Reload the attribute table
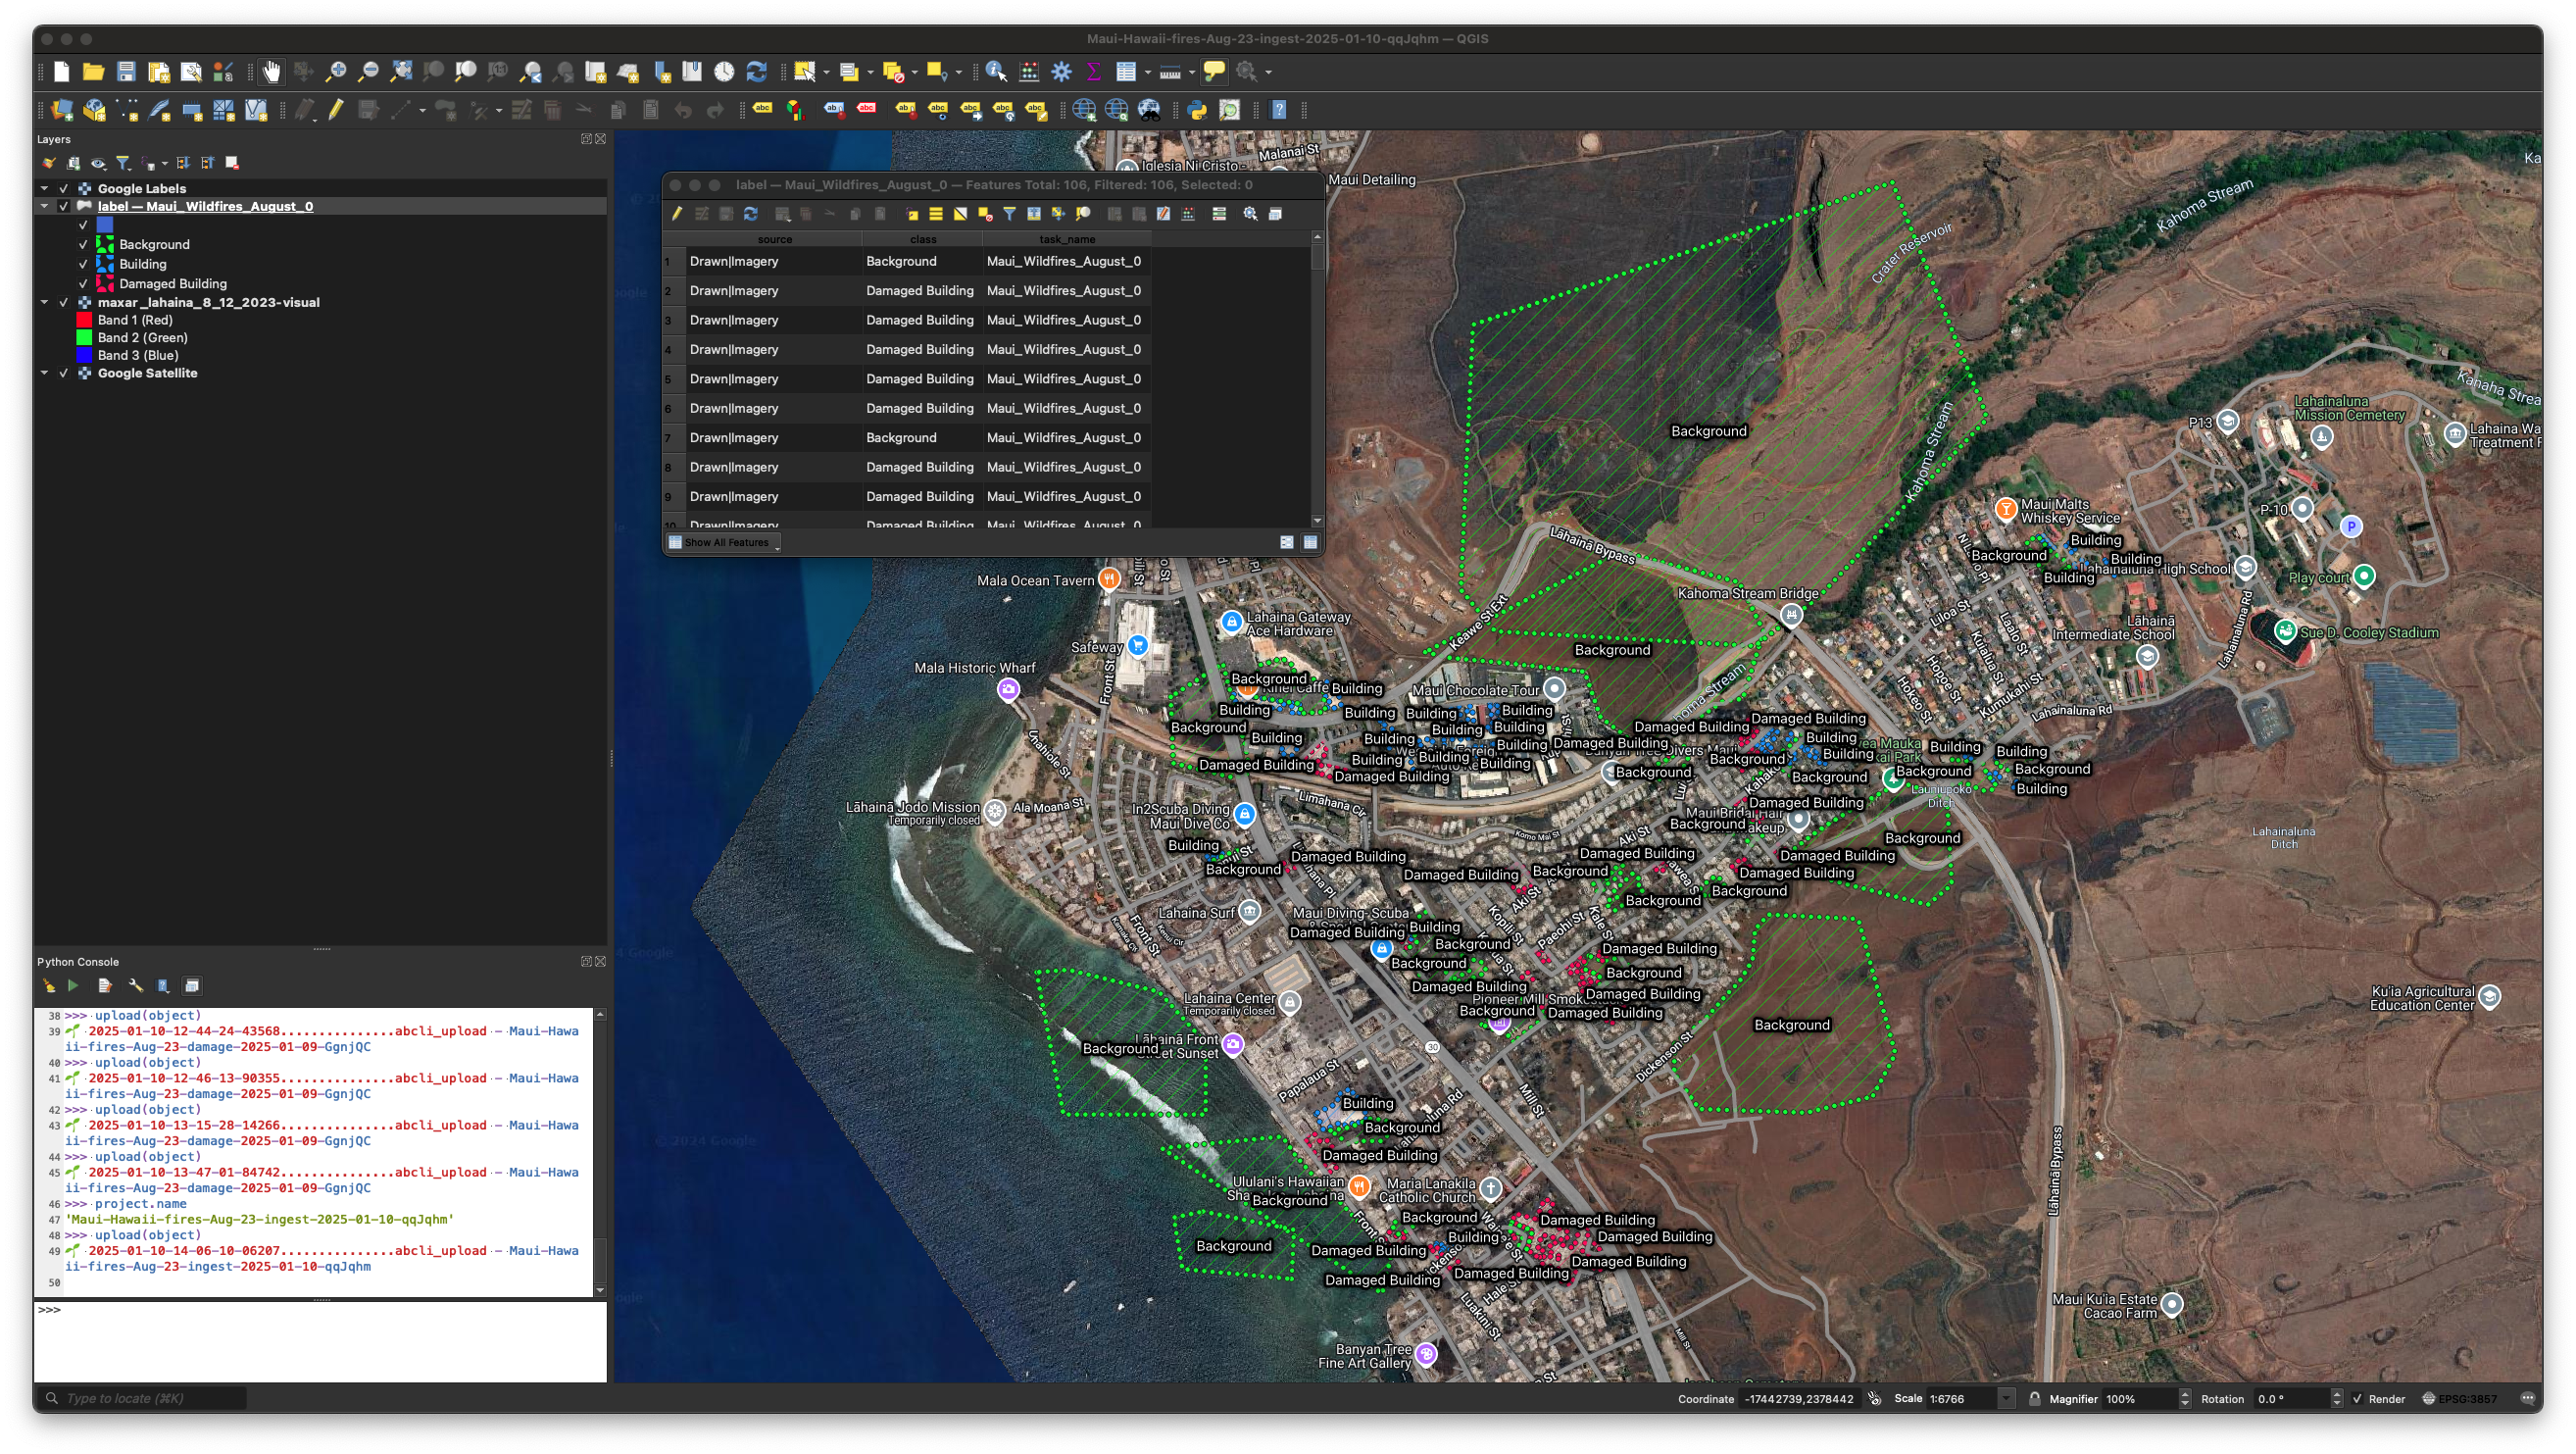 (751, 214)
